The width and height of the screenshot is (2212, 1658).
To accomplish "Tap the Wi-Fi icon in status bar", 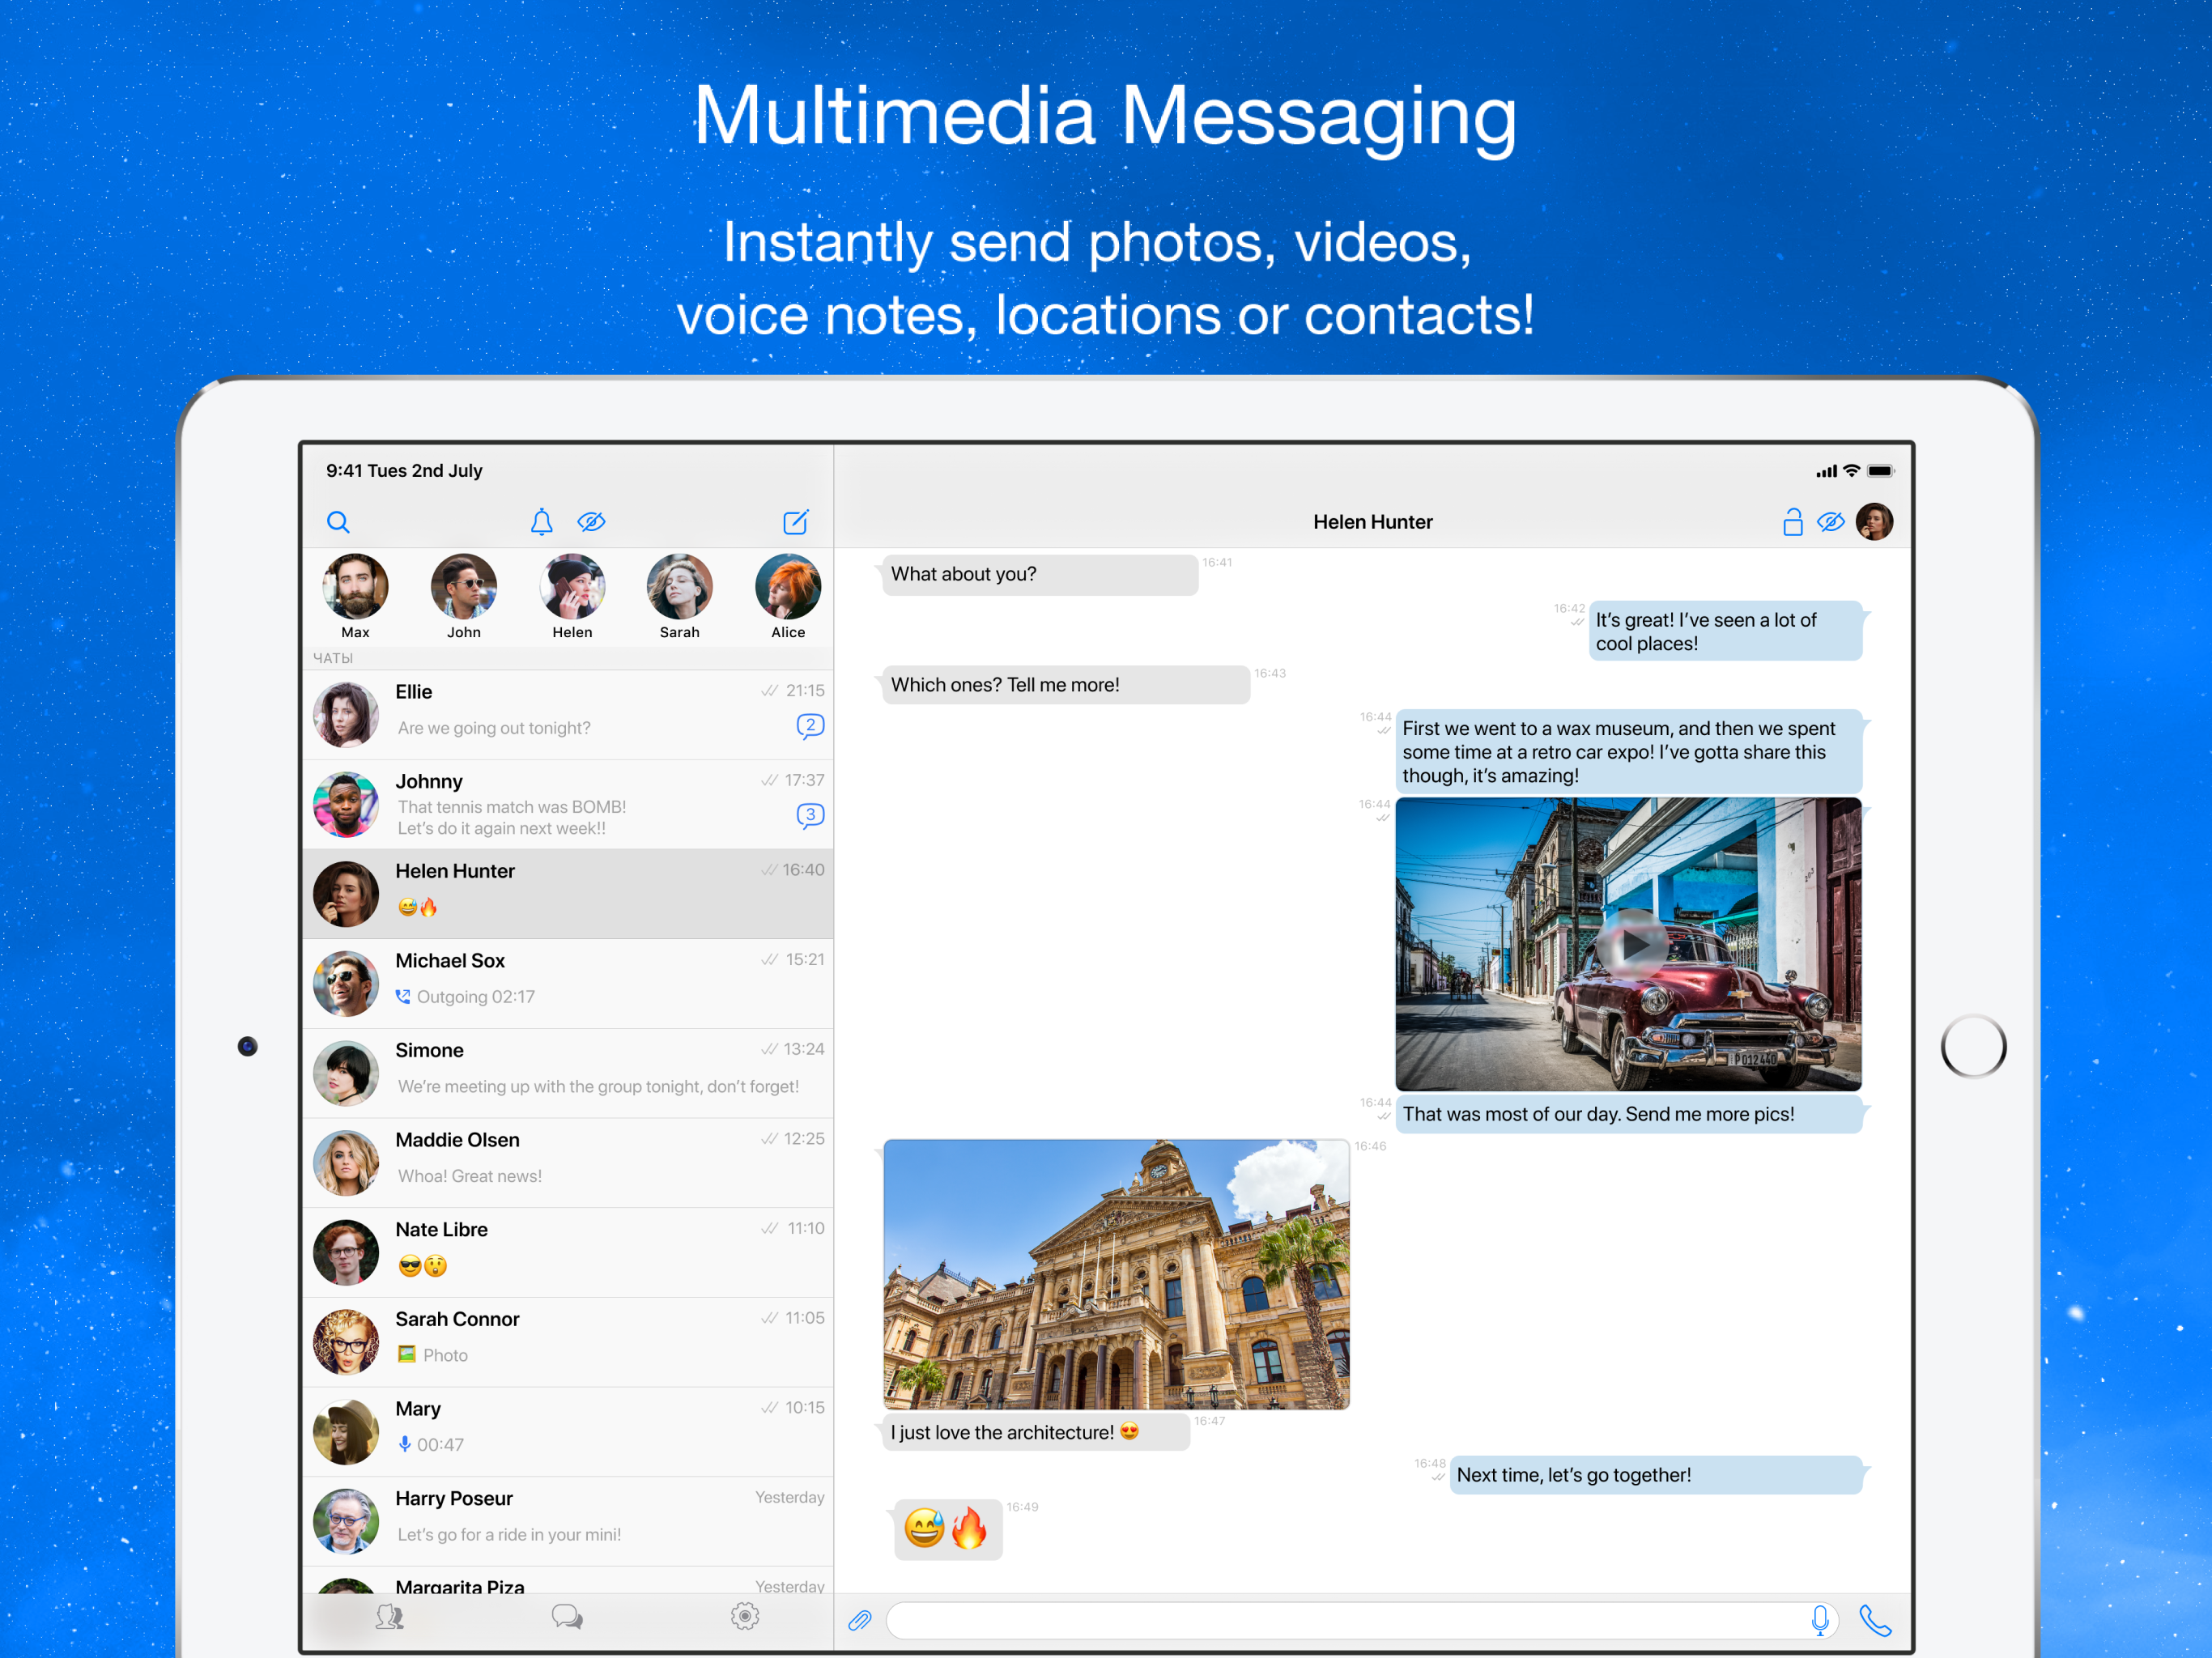I will [1851, 471].
